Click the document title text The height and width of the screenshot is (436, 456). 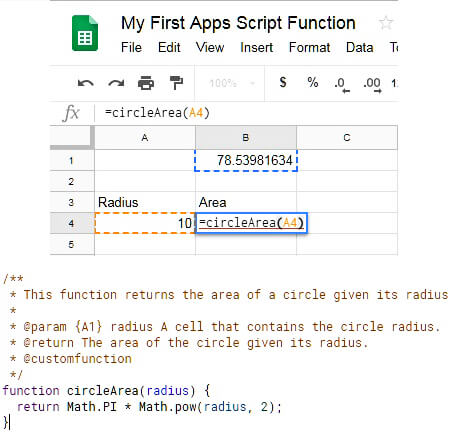[238, 23]
